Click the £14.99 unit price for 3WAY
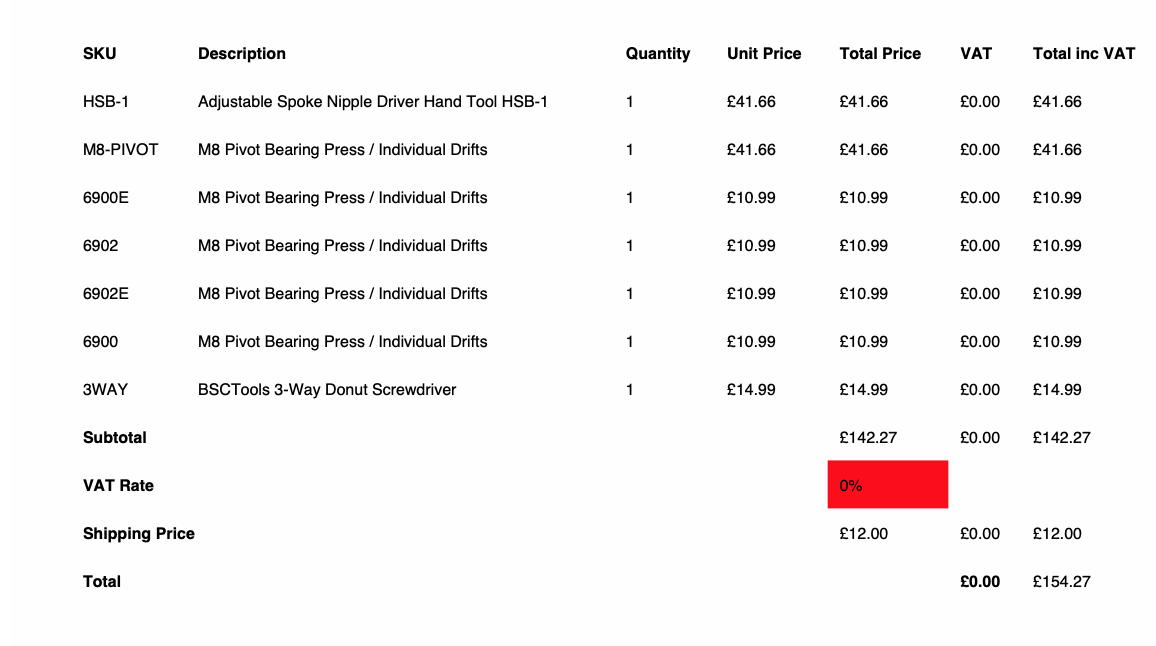Screen dimensions: 1156x646 (751, 389)
